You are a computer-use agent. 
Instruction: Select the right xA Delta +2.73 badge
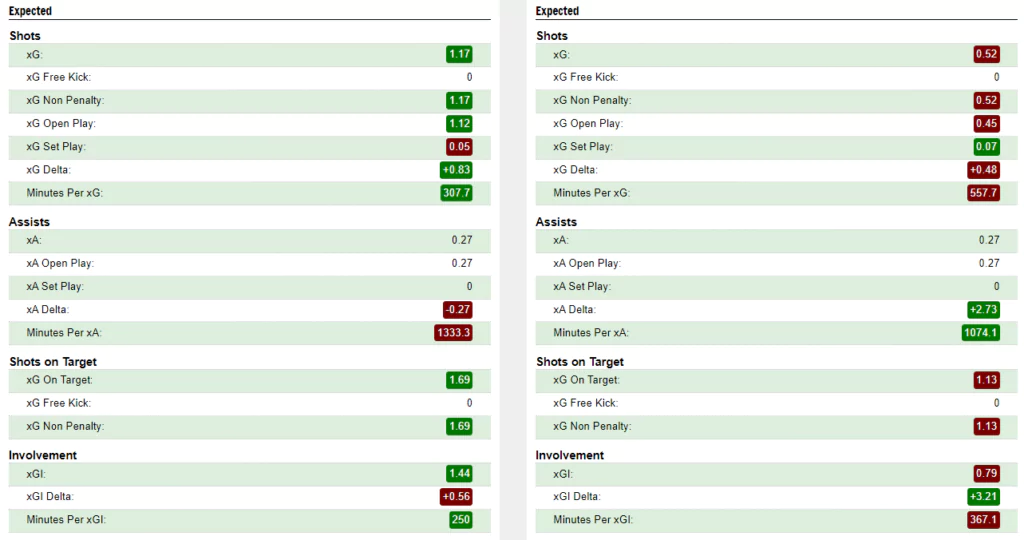coord(983,310)
